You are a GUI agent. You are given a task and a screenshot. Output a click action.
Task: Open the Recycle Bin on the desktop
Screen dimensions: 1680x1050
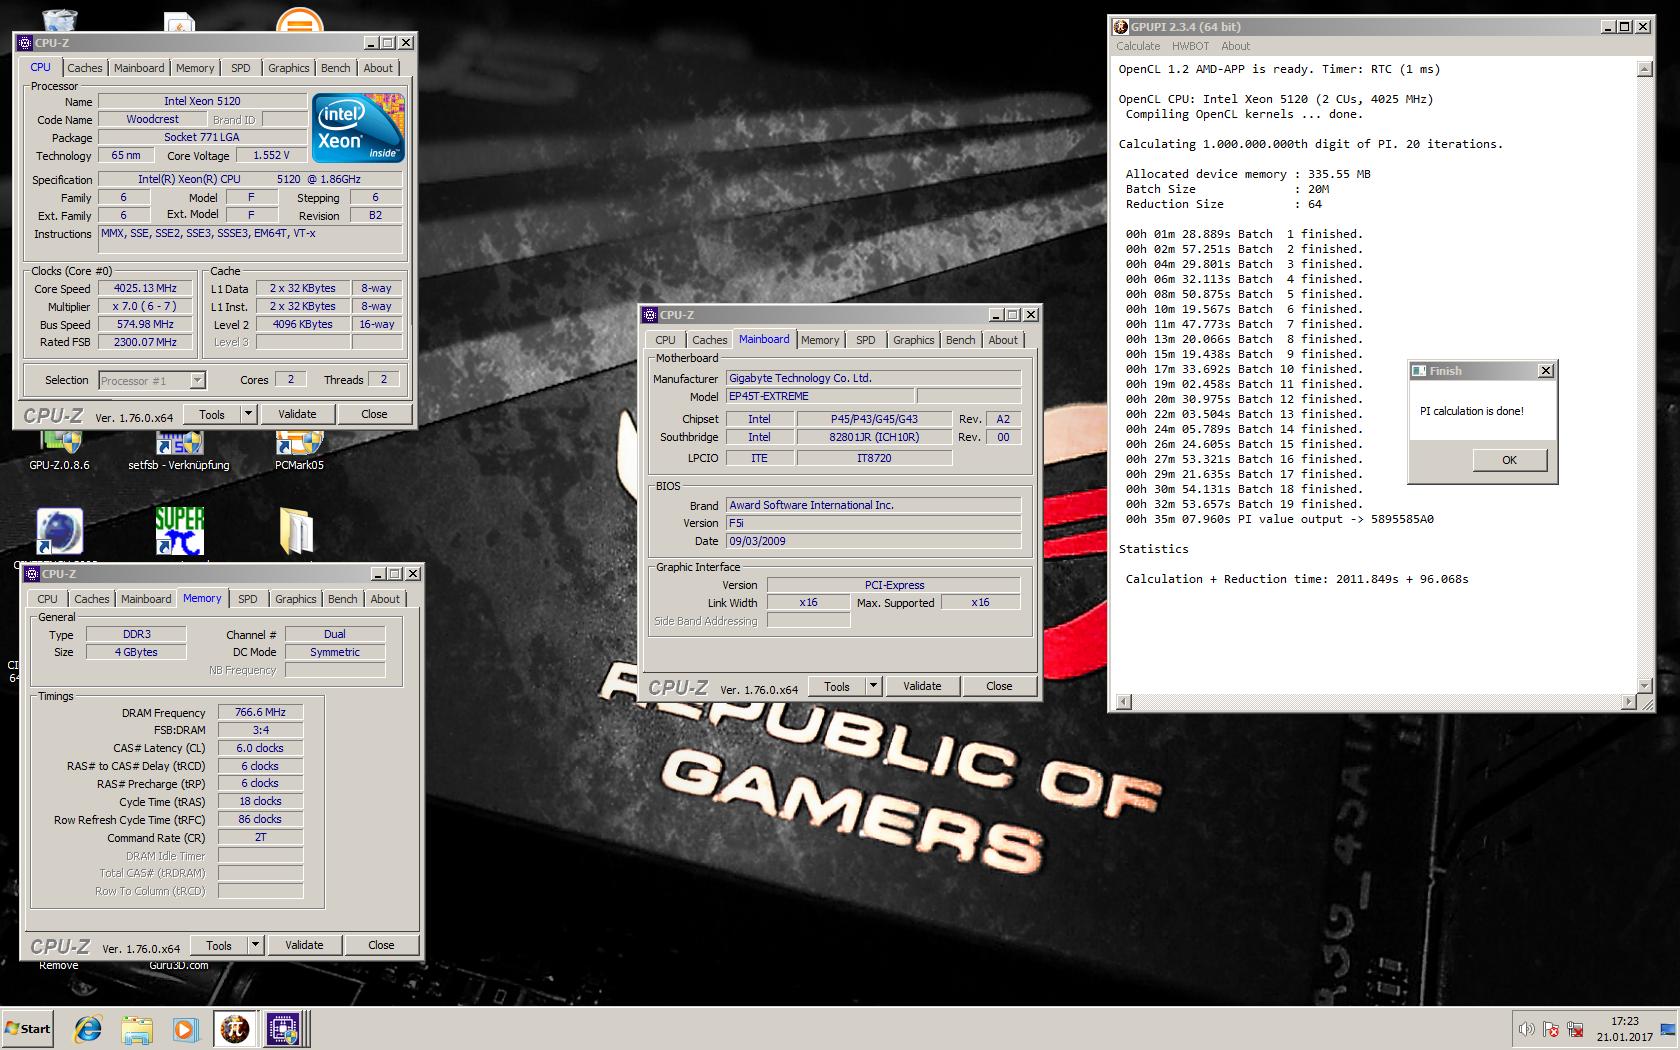point(58,20)
